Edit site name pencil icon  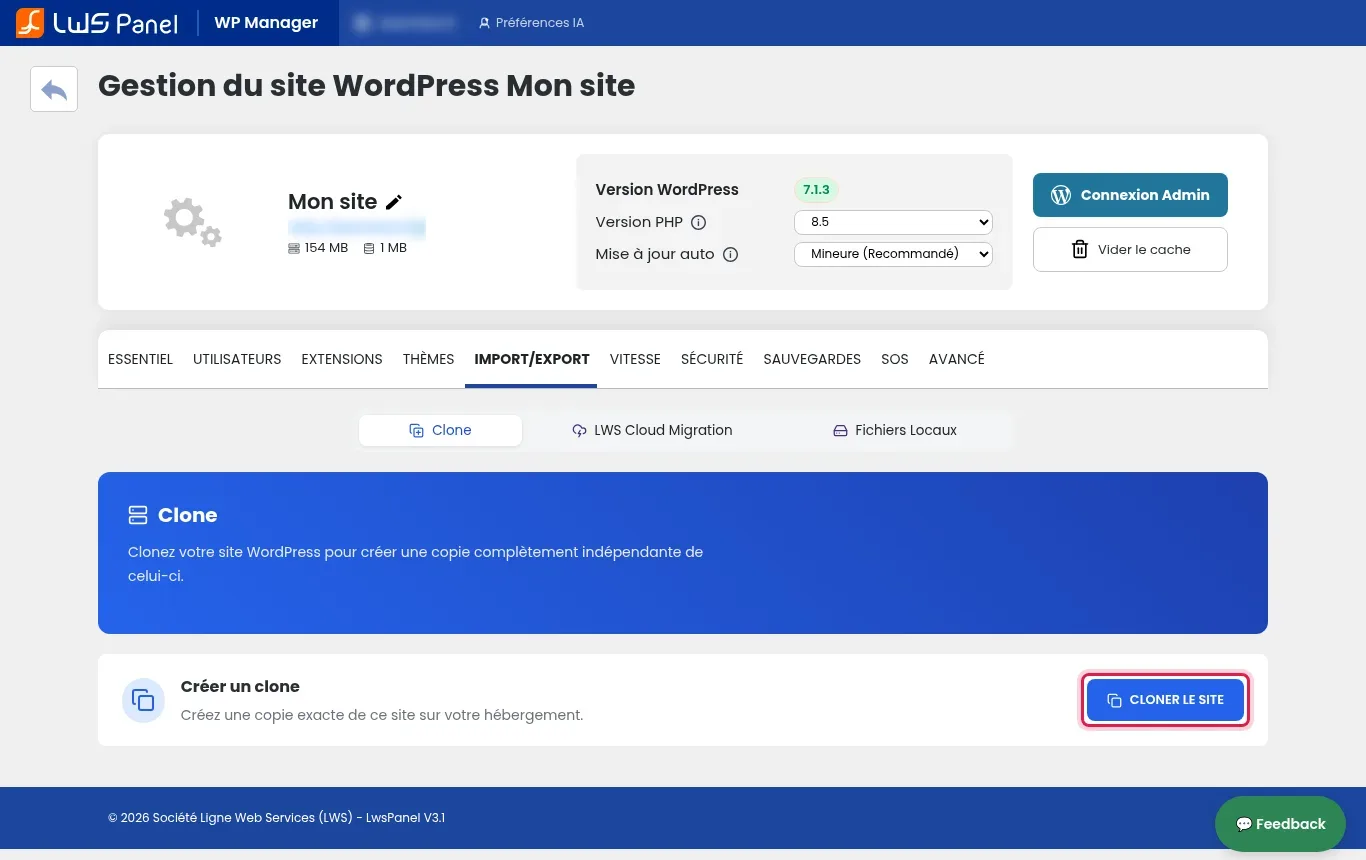coord(394,202)
